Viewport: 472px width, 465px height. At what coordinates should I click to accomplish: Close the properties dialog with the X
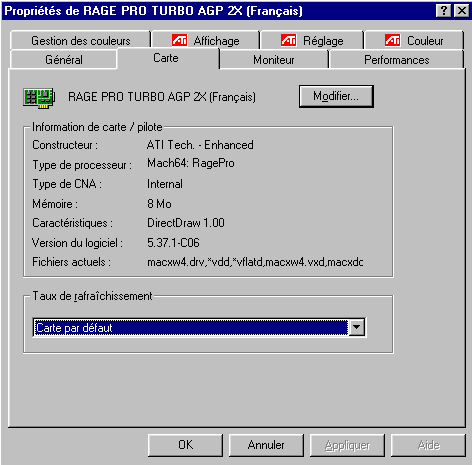(462, 11)
